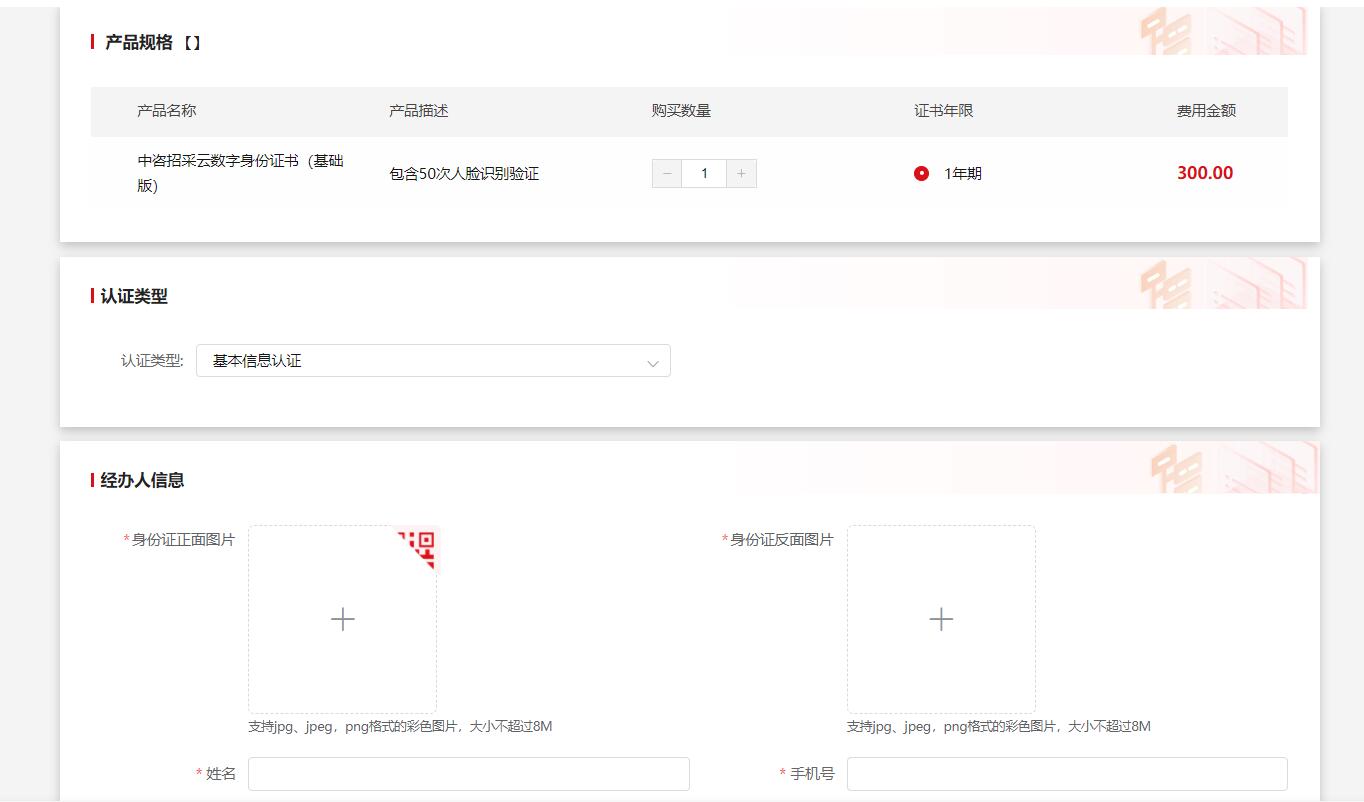Click plus icon to upload 身份证正面图片
The height and width of the screenshot is (802, 1364).
tap(342, 620)
